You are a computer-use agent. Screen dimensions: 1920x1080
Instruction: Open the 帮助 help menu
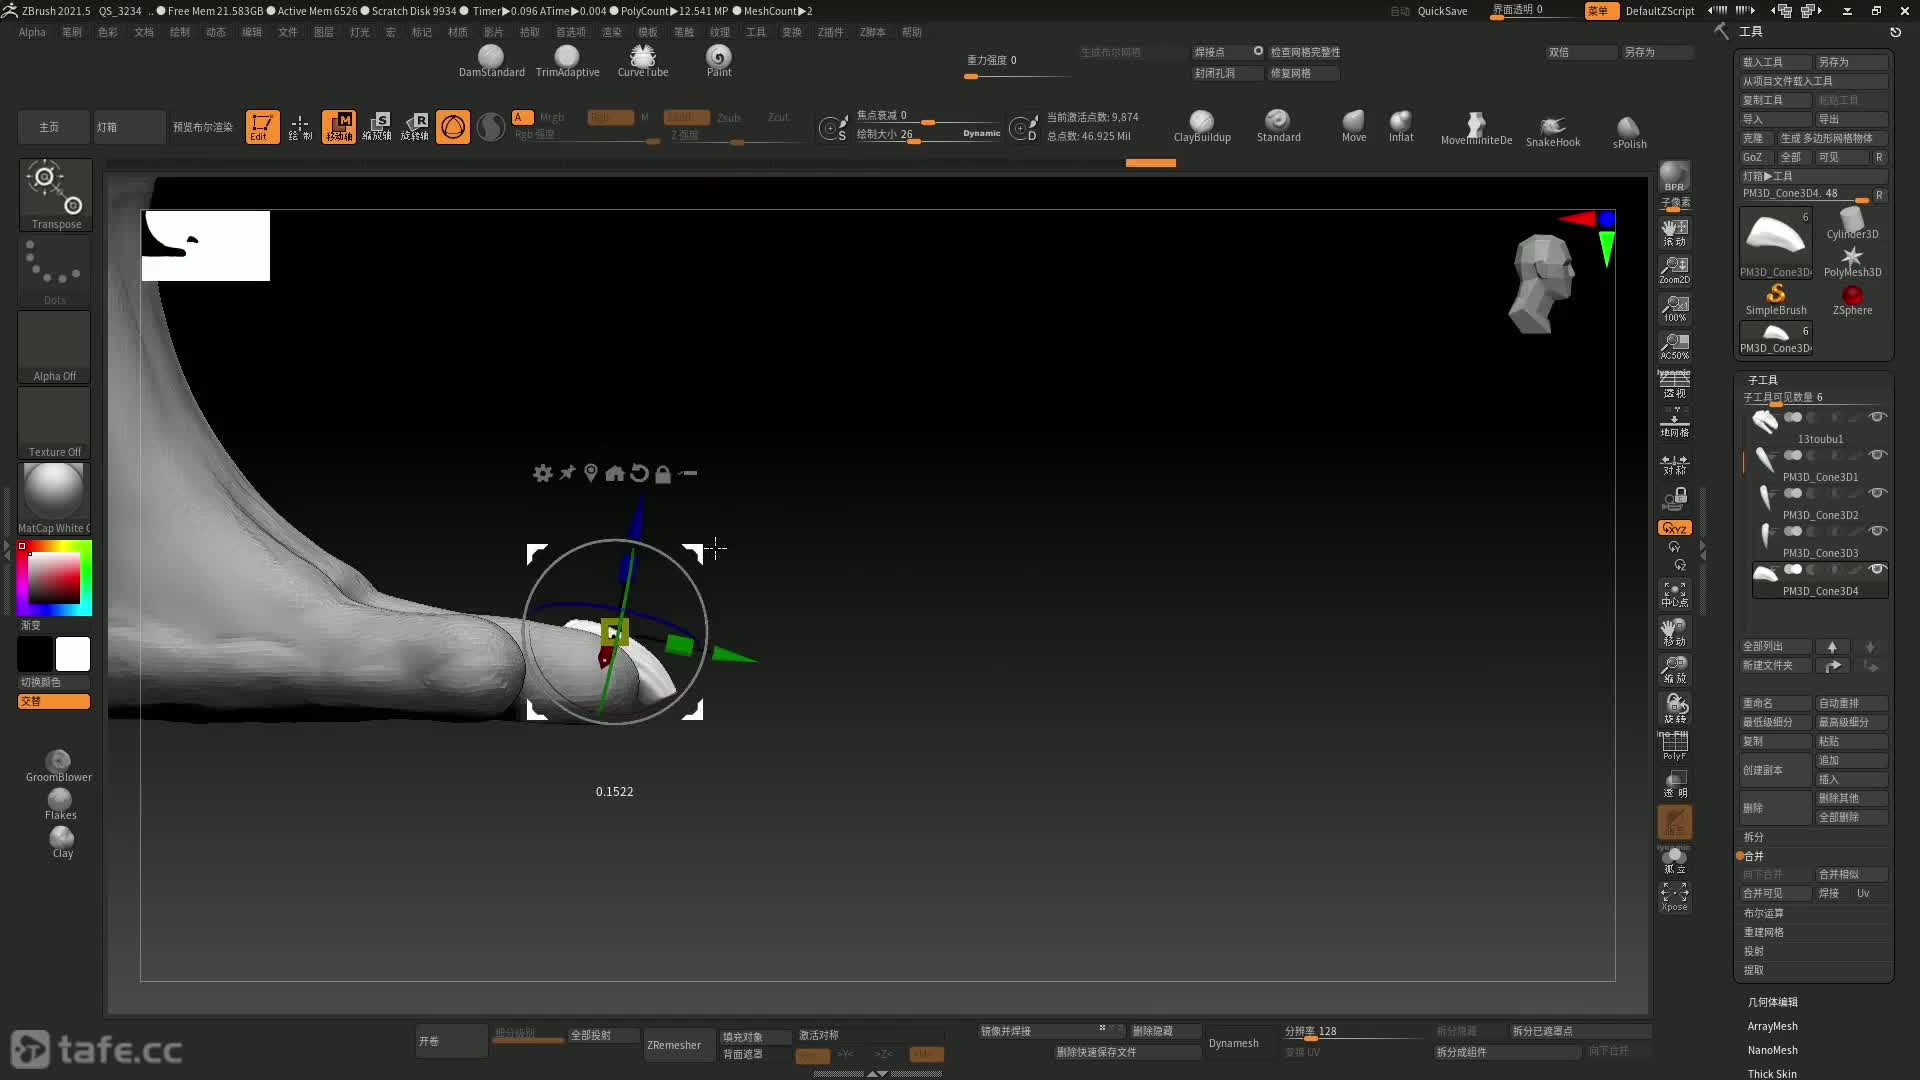pos(912,32)
